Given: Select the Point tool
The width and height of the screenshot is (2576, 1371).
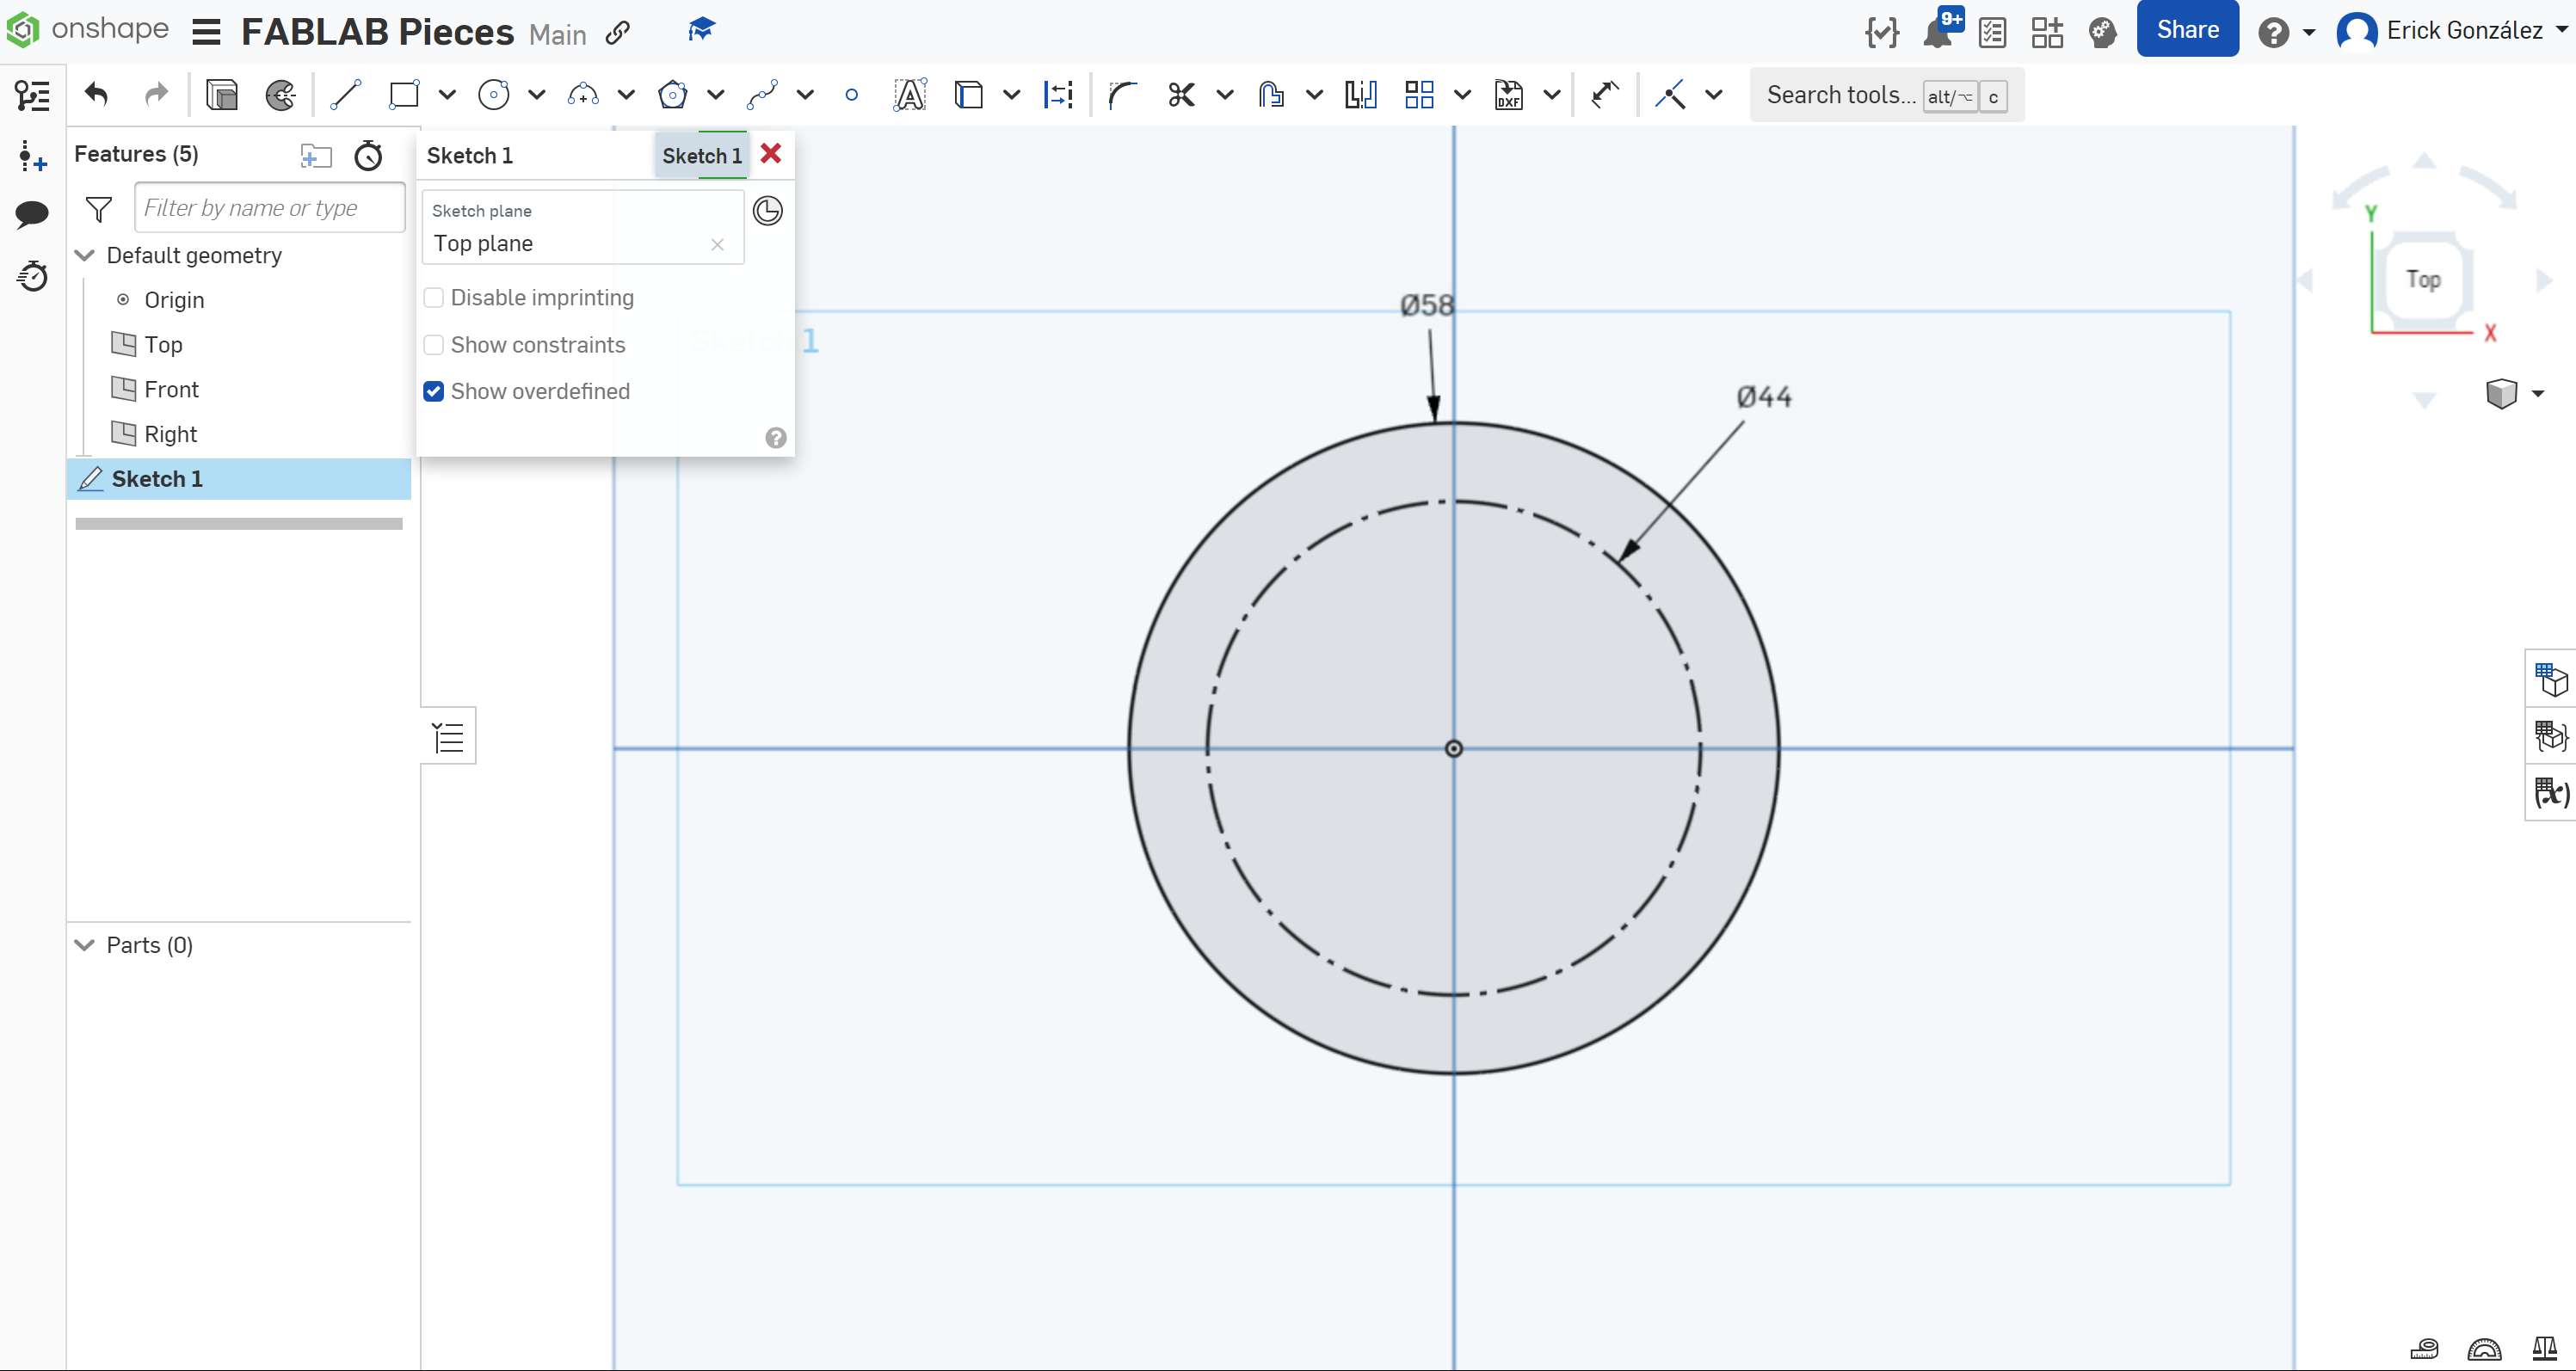Looking at the screenshot, I should coord(852,95).
